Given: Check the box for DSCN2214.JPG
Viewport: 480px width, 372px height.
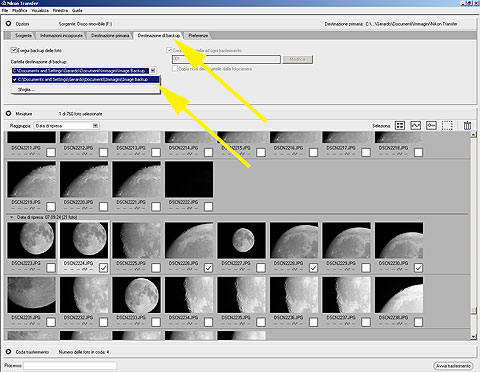Looking at the screenshot, I should click(x=208, y=152).
